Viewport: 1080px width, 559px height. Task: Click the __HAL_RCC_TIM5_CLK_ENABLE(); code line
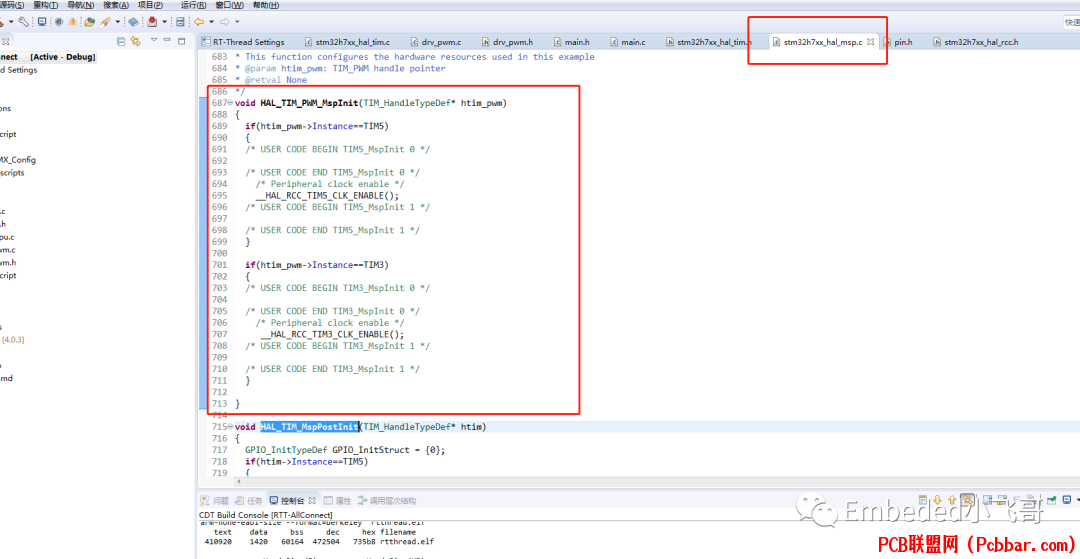(x=326, y=196)
